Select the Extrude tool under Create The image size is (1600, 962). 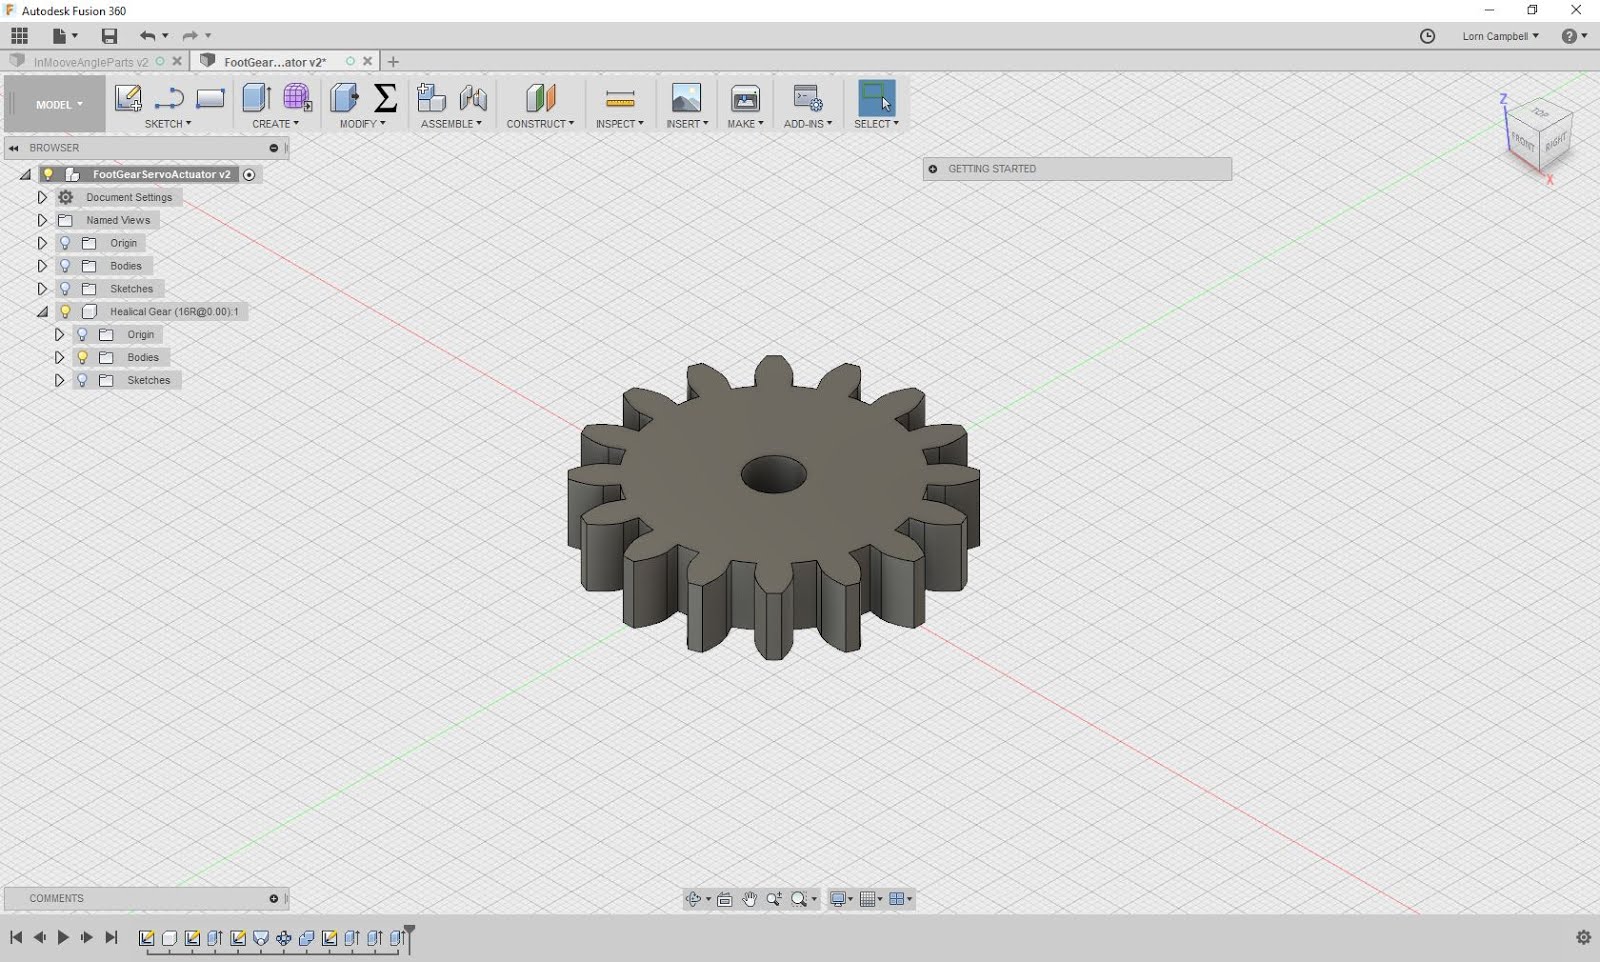point(256,98)
